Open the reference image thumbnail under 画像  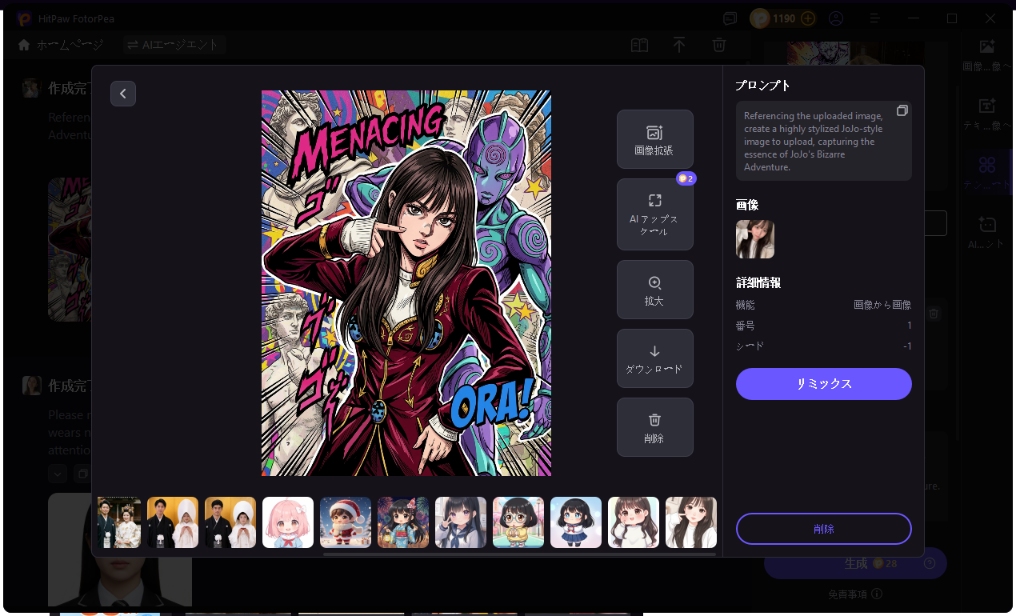pyautogui.click(x=755, y=239)
